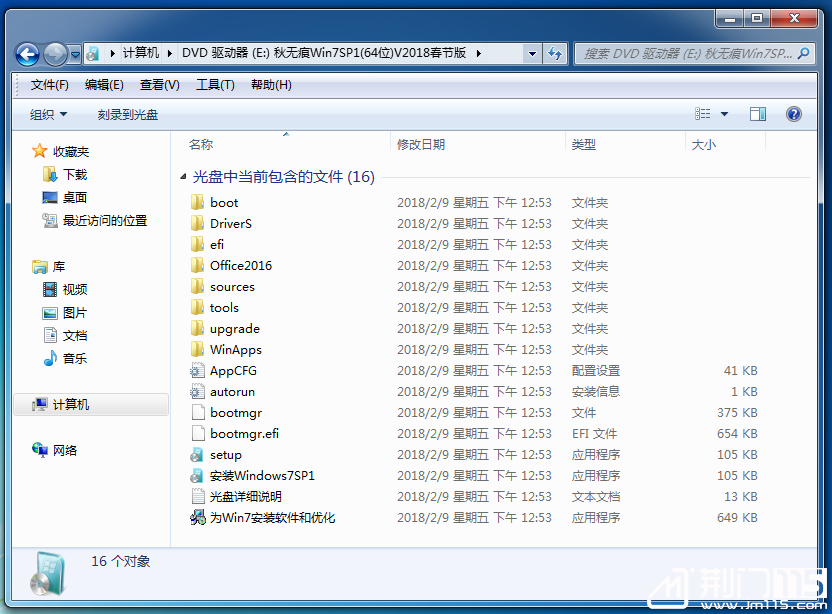Select the 计算机 breadcrumb segment

pyautogui.click(x=141, y=53)
